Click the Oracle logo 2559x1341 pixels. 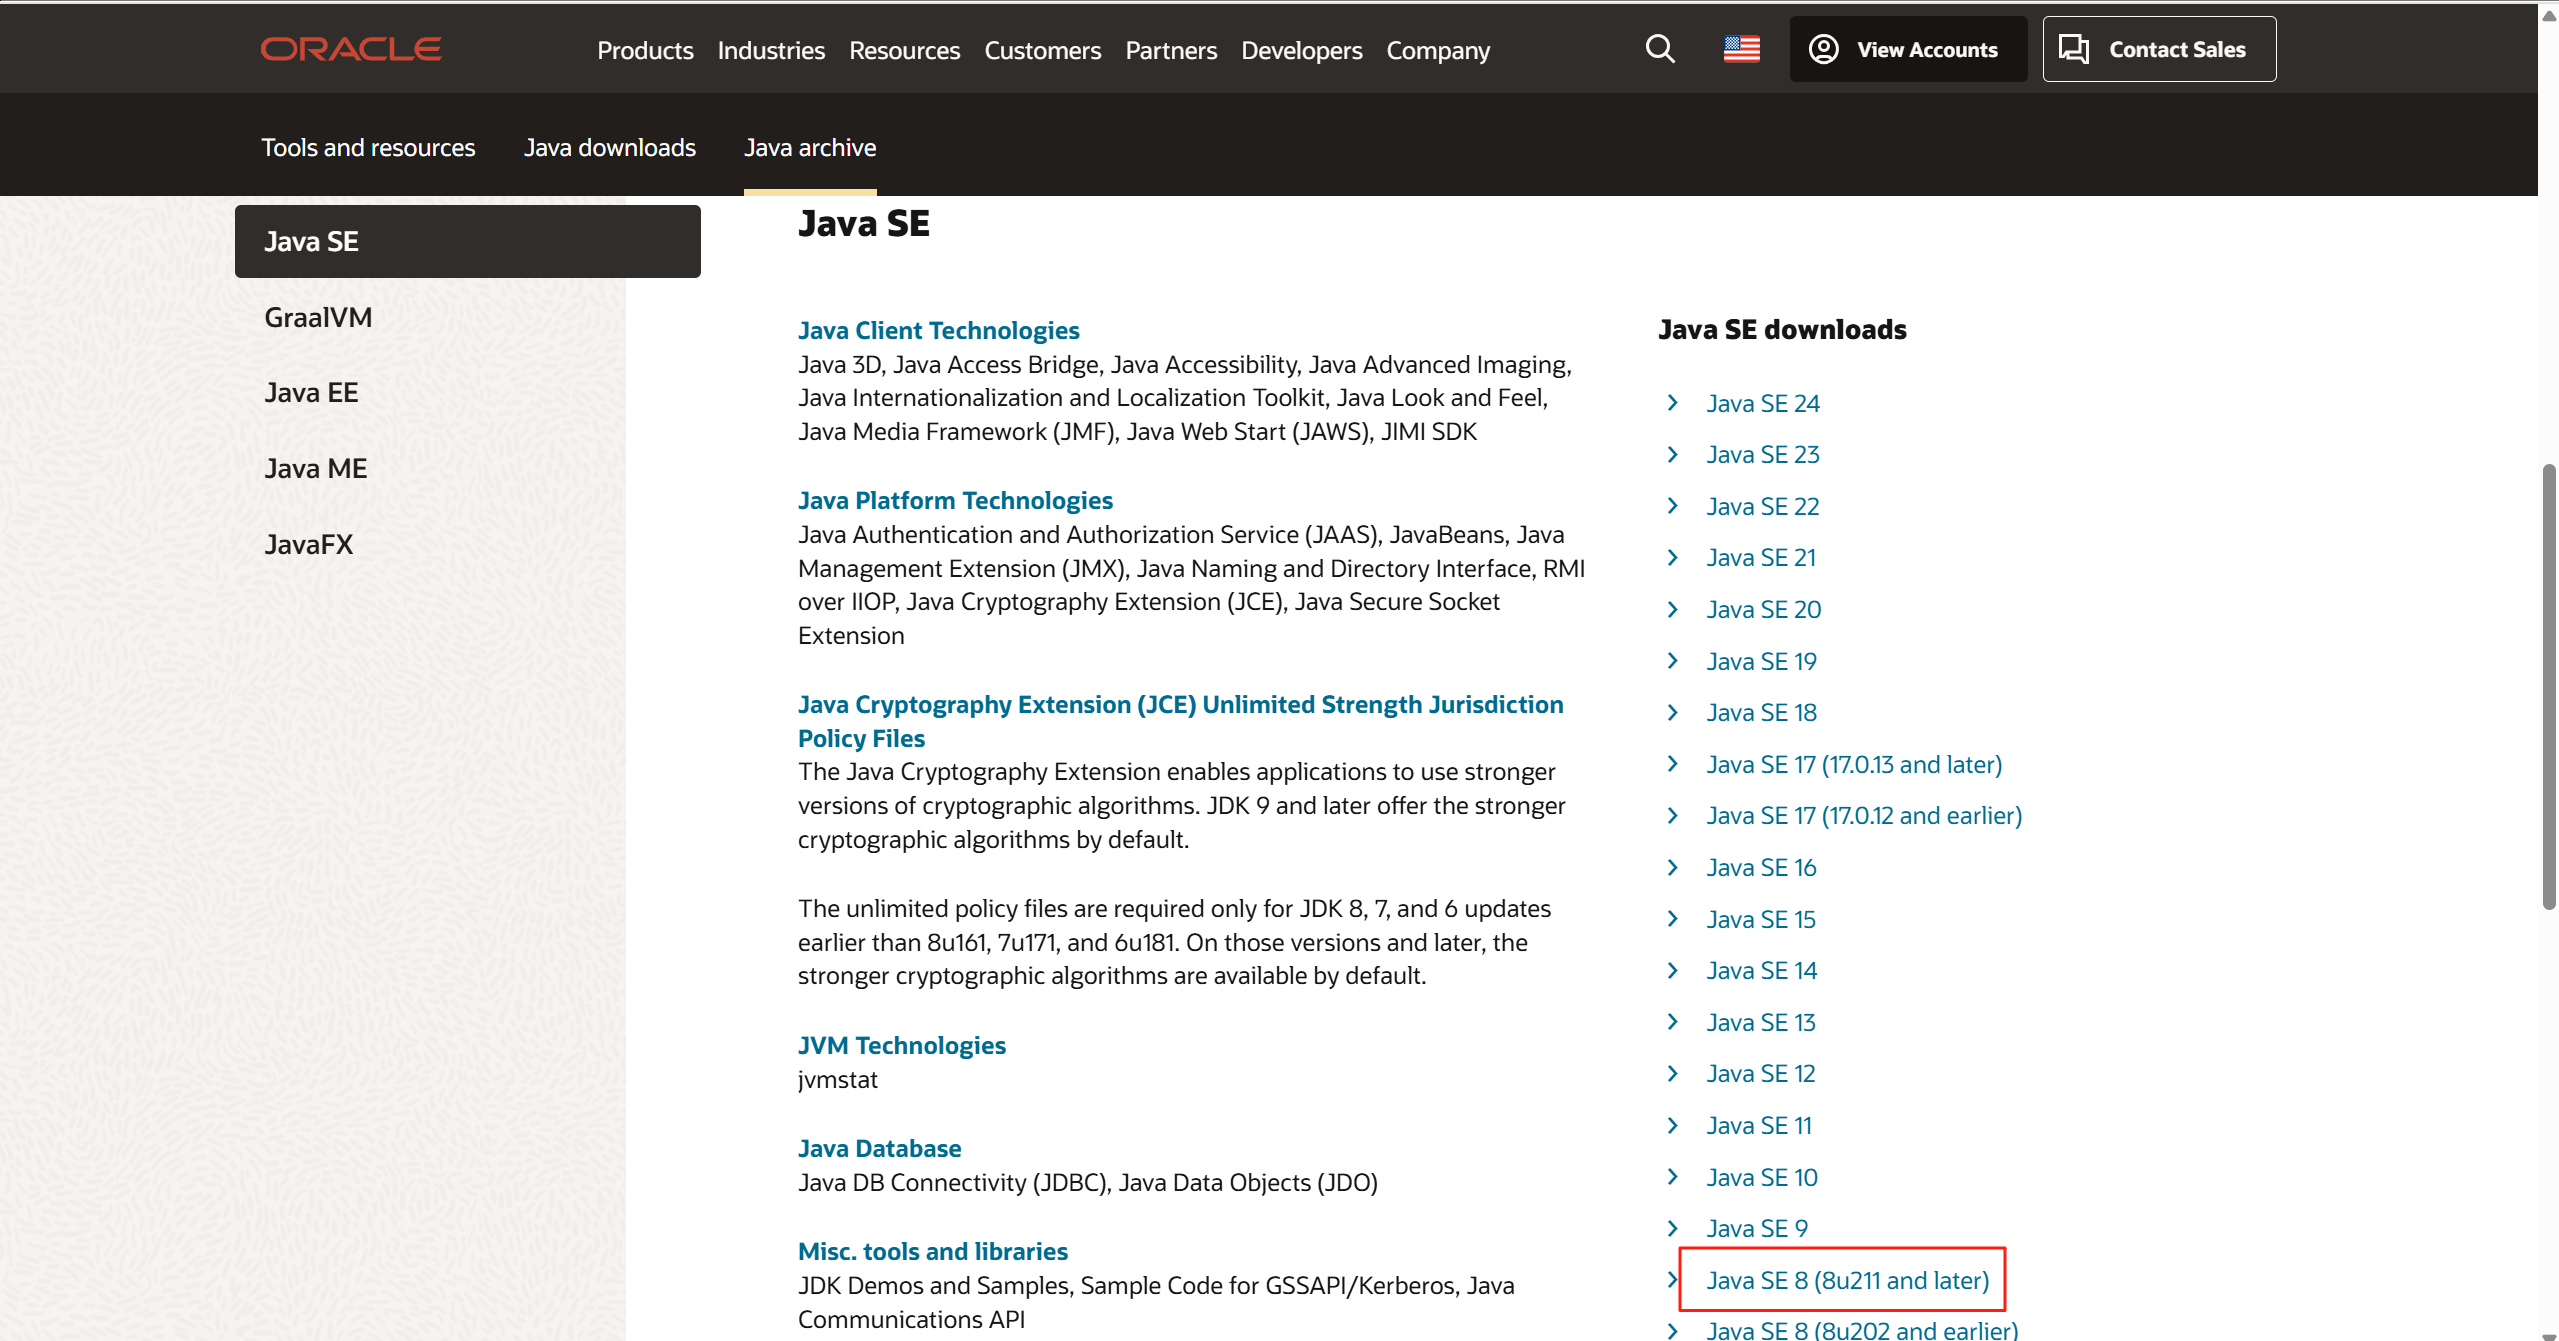(x=350, y=48)
